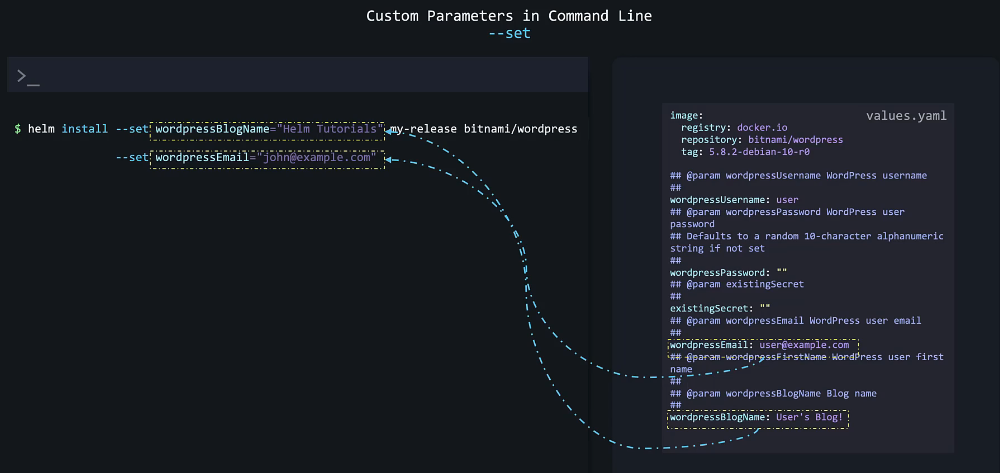Click the terminal prompt icon
The width and height of the screenshot is (1000, 473).
(x=28, y=77)
